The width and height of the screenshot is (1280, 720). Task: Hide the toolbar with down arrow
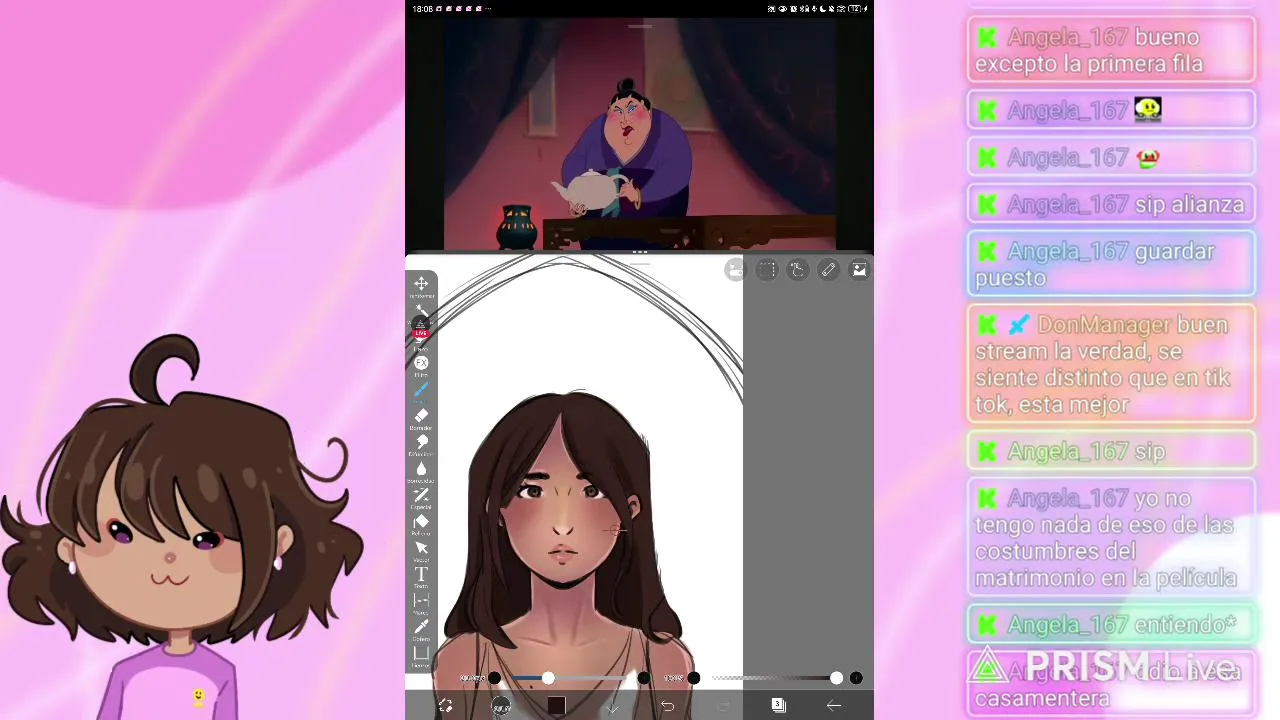pos(612,706)
